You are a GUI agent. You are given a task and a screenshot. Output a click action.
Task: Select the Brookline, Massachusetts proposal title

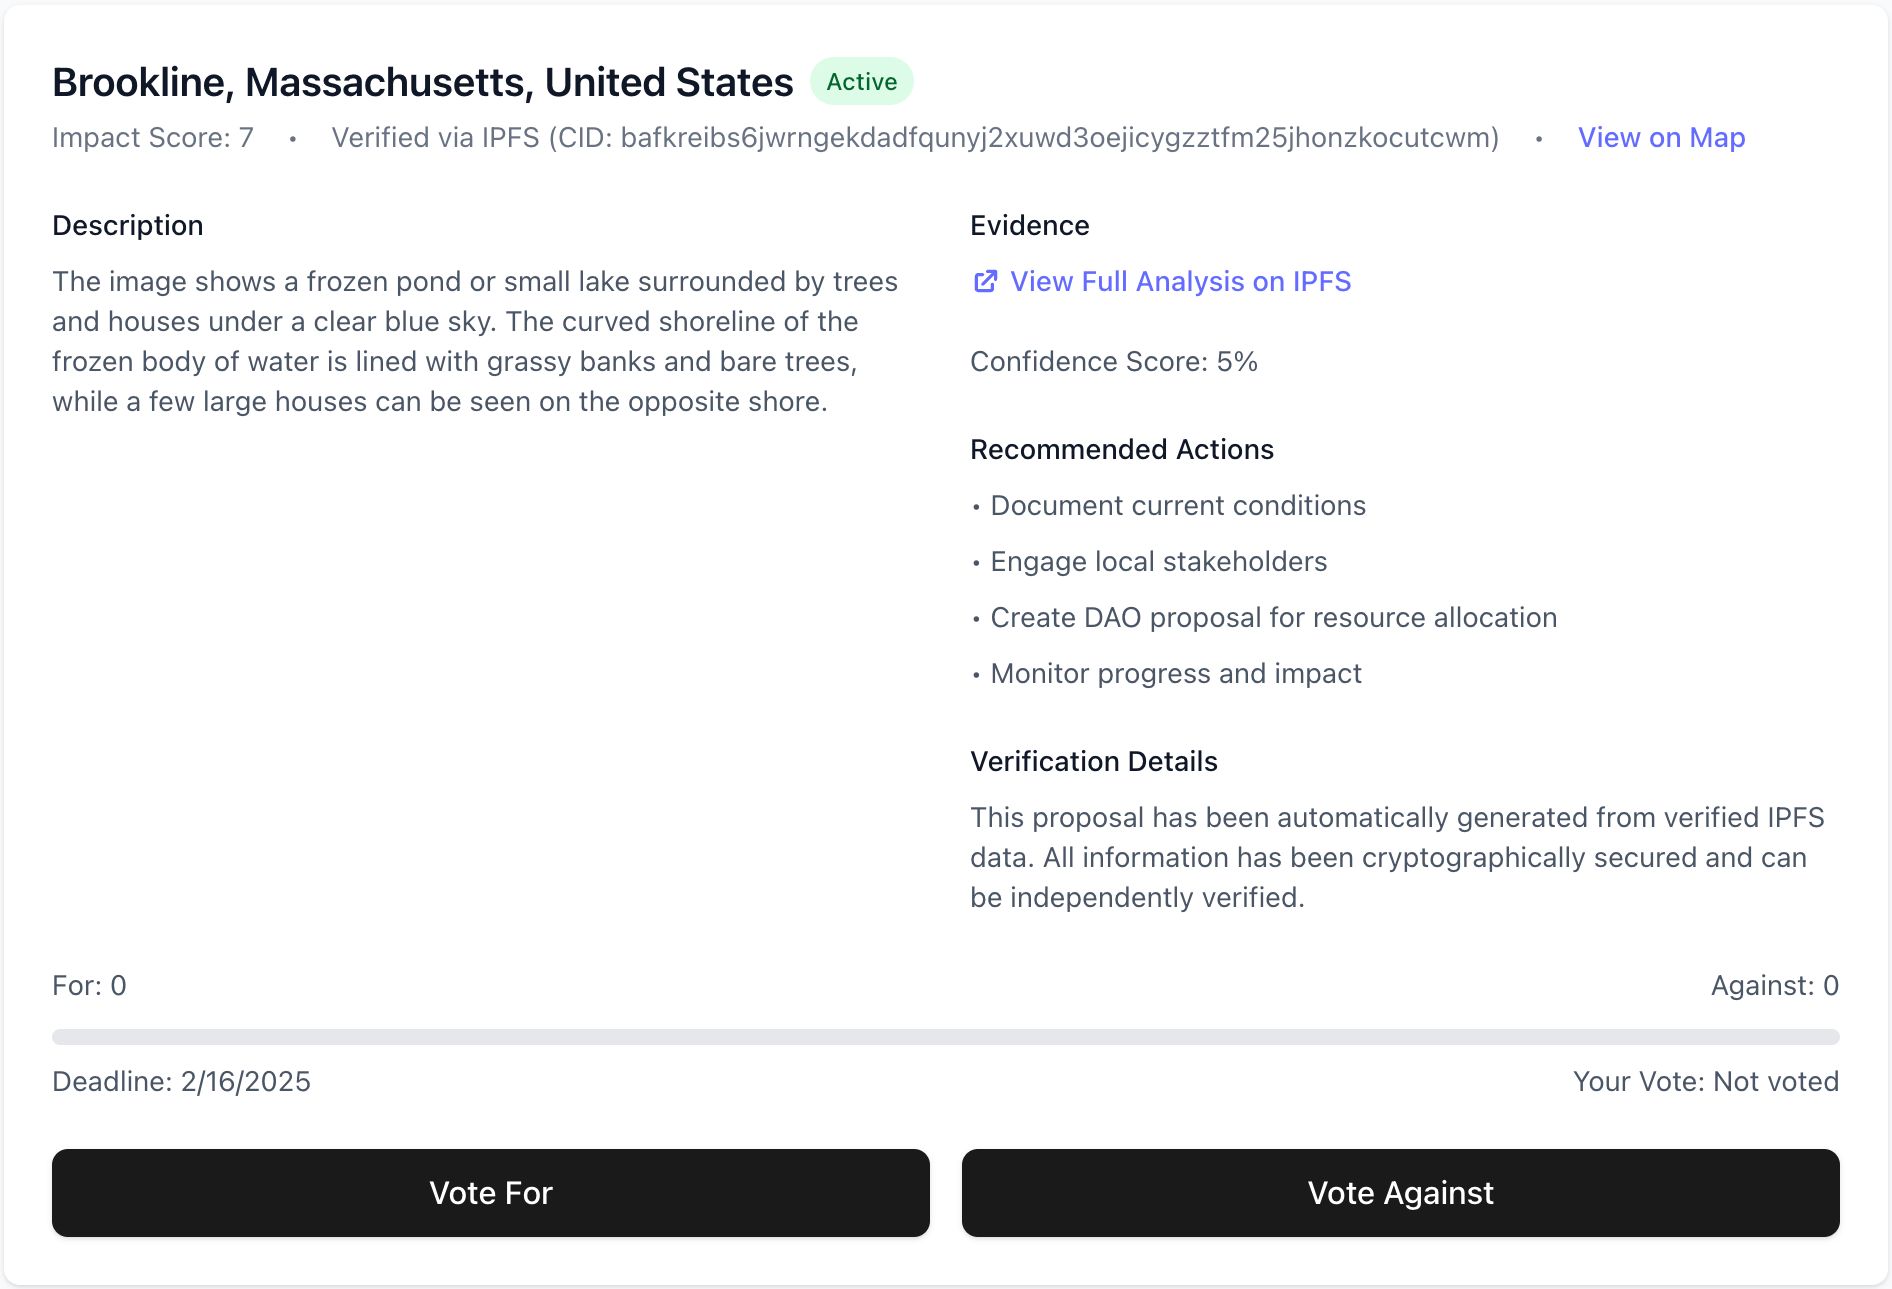[x=422, y=83]
